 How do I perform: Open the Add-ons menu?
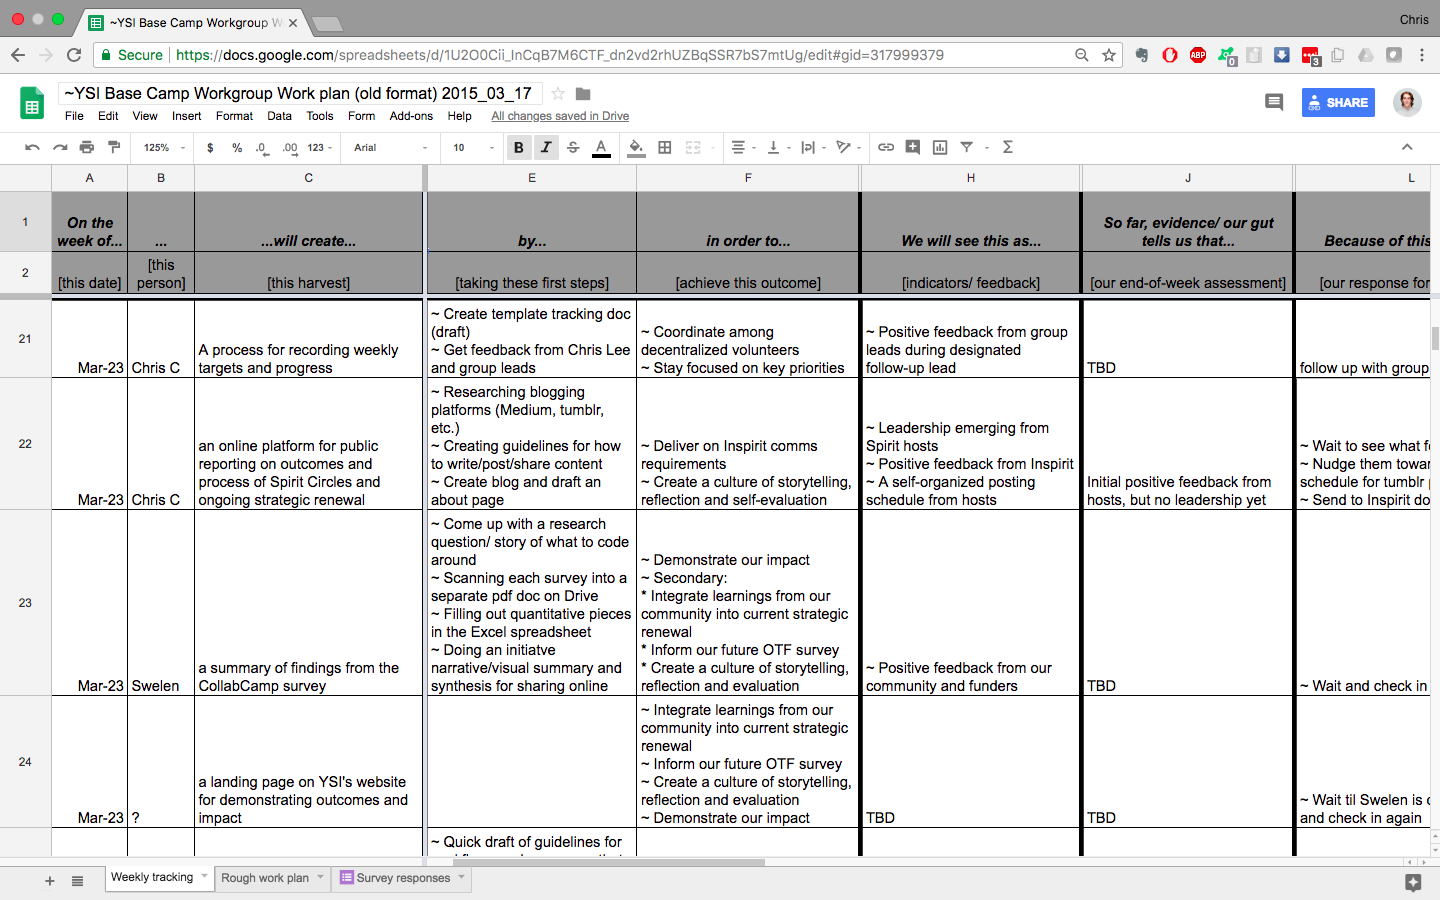(411, 116)
